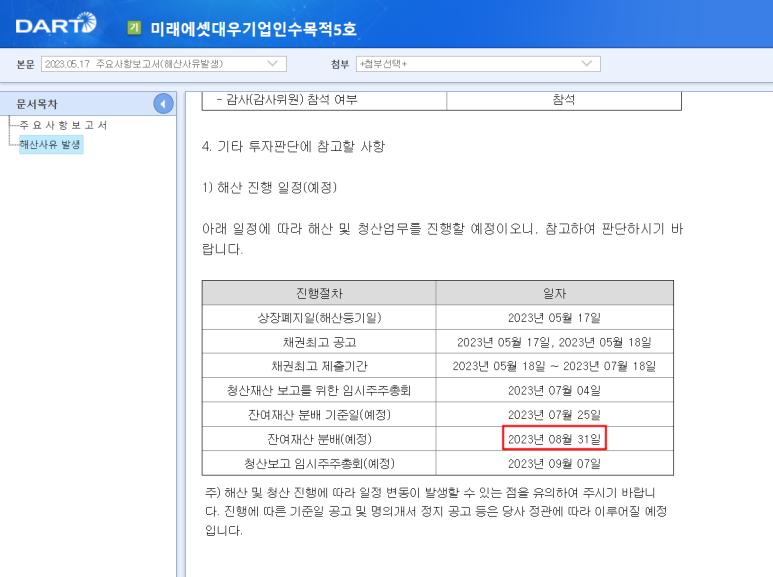
Task: Click cell 채권최고 공고
Action: [x=319, y=342]
